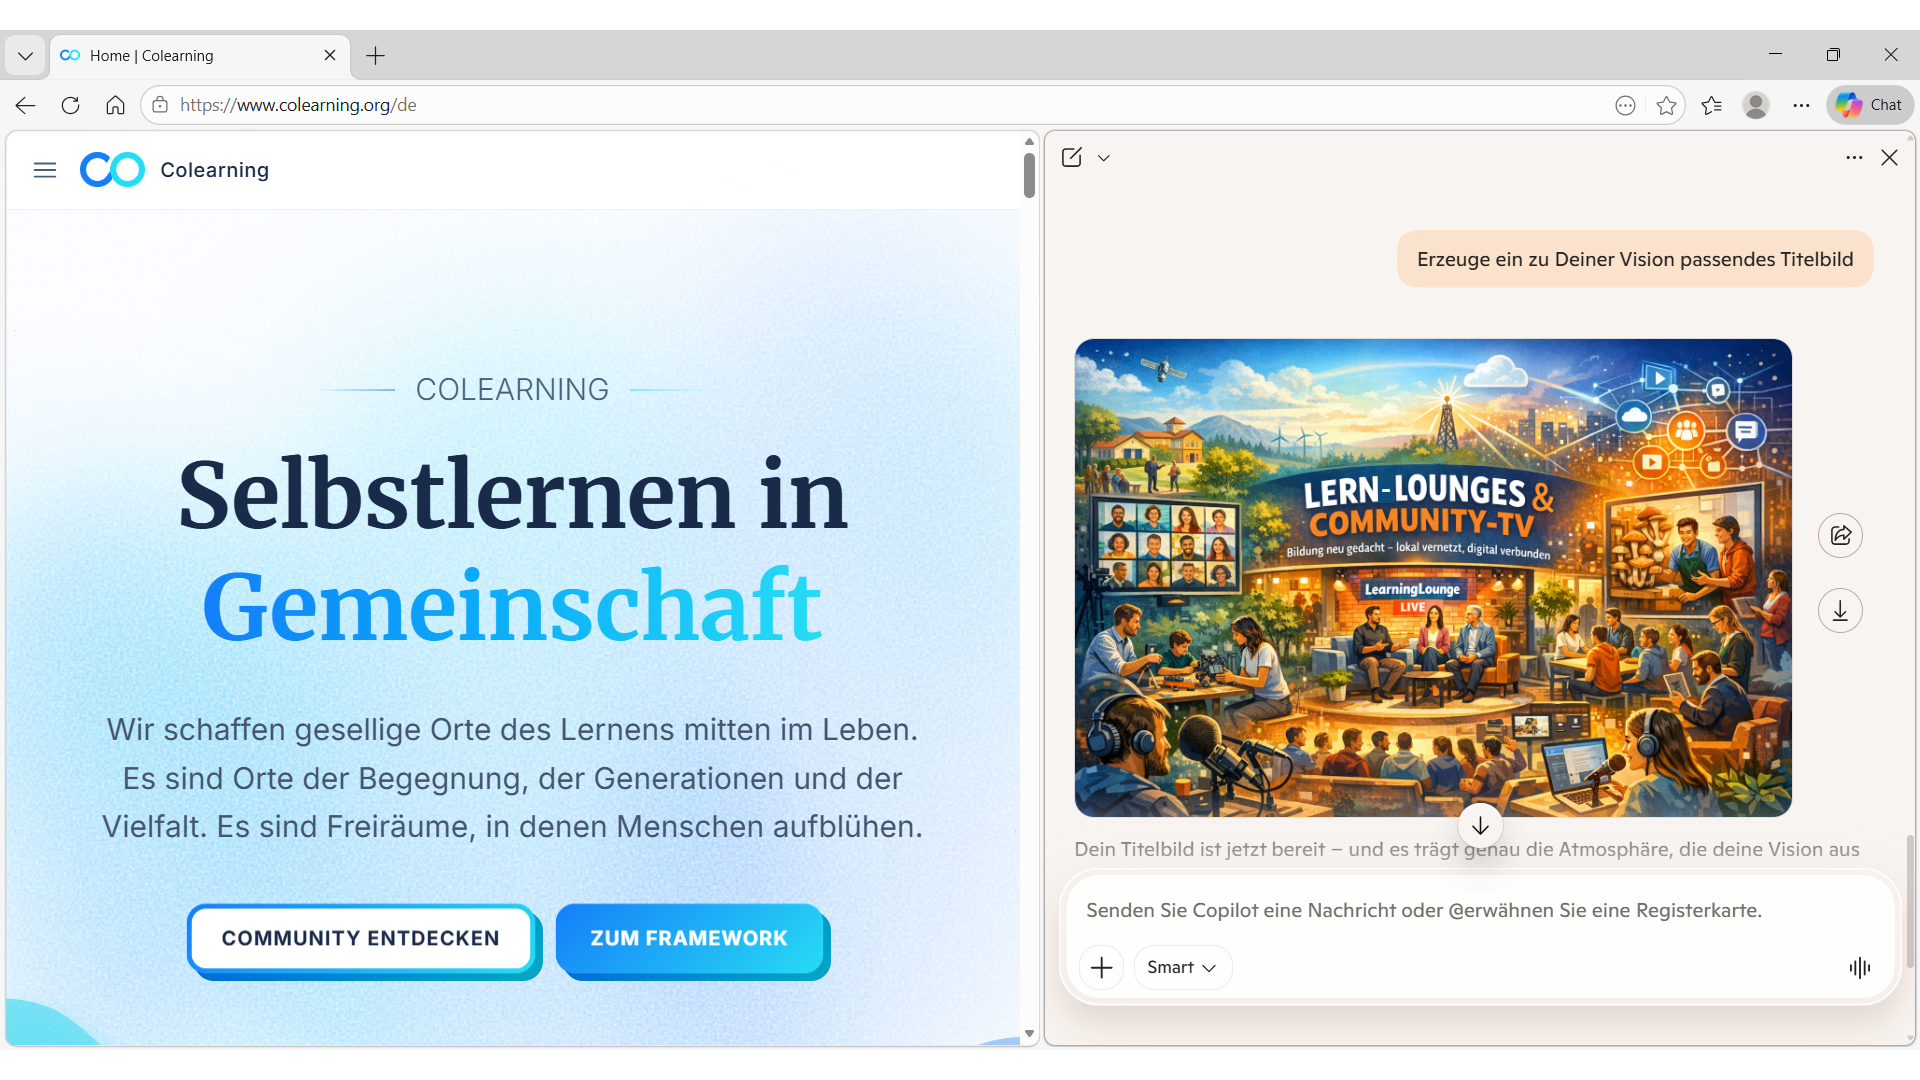The image size is (1920, 1080).
Task: Click the ZUM FRAMEWORK button
Action: 689,938
